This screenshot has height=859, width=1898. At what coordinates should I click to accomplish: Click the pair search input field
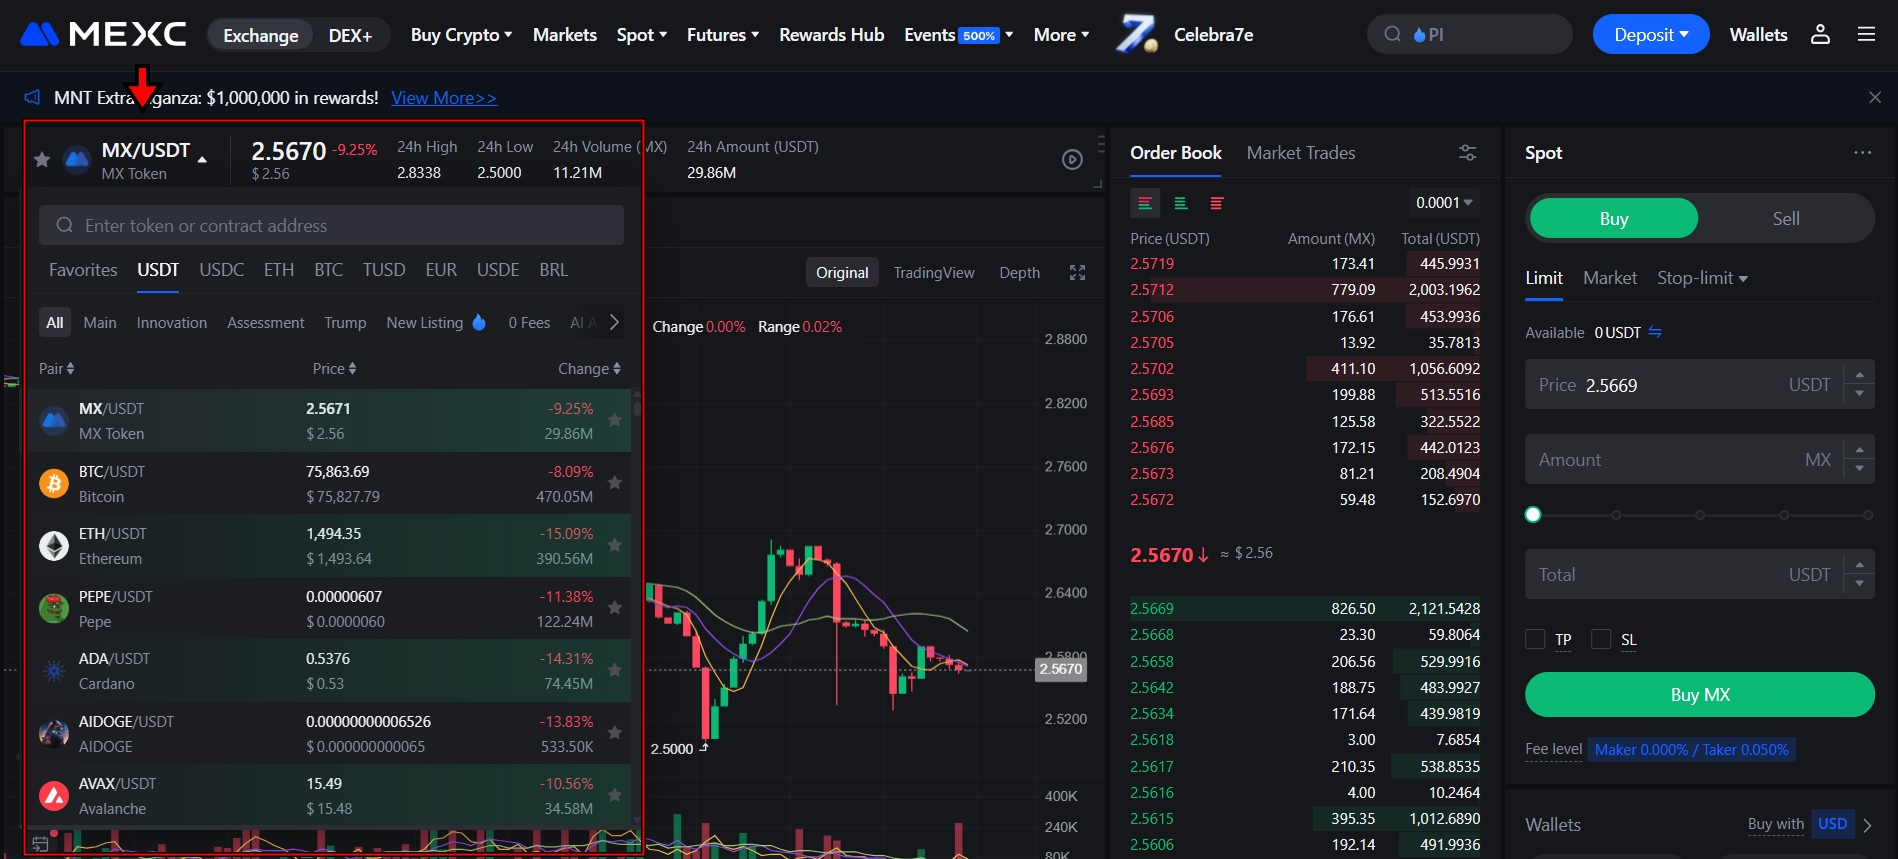(331, 226)
